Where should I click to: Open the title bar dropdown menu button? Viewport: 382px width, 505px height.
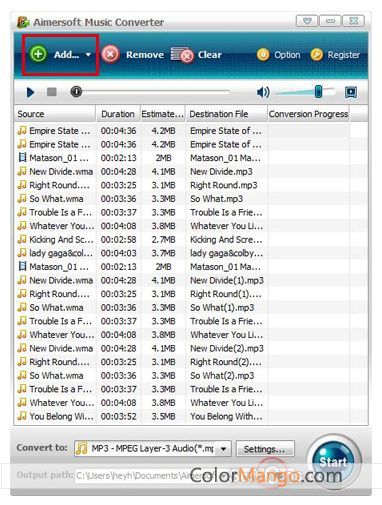[307, 21]
